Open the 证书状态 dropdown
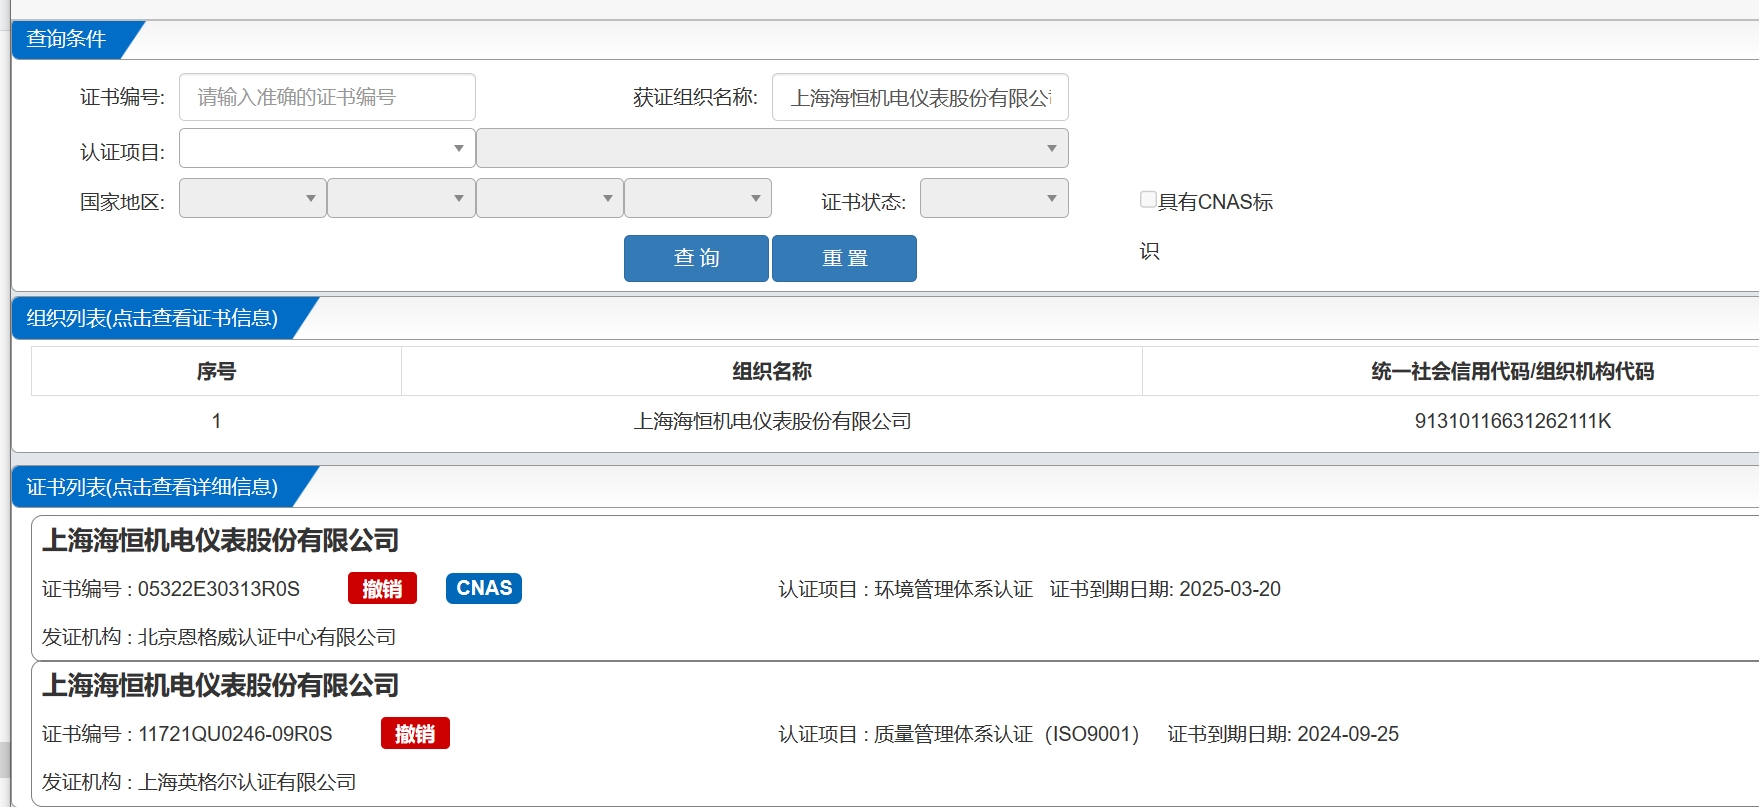Image resolution: width=1759 pixels, height=807 pixels. [x=994, y=198]
